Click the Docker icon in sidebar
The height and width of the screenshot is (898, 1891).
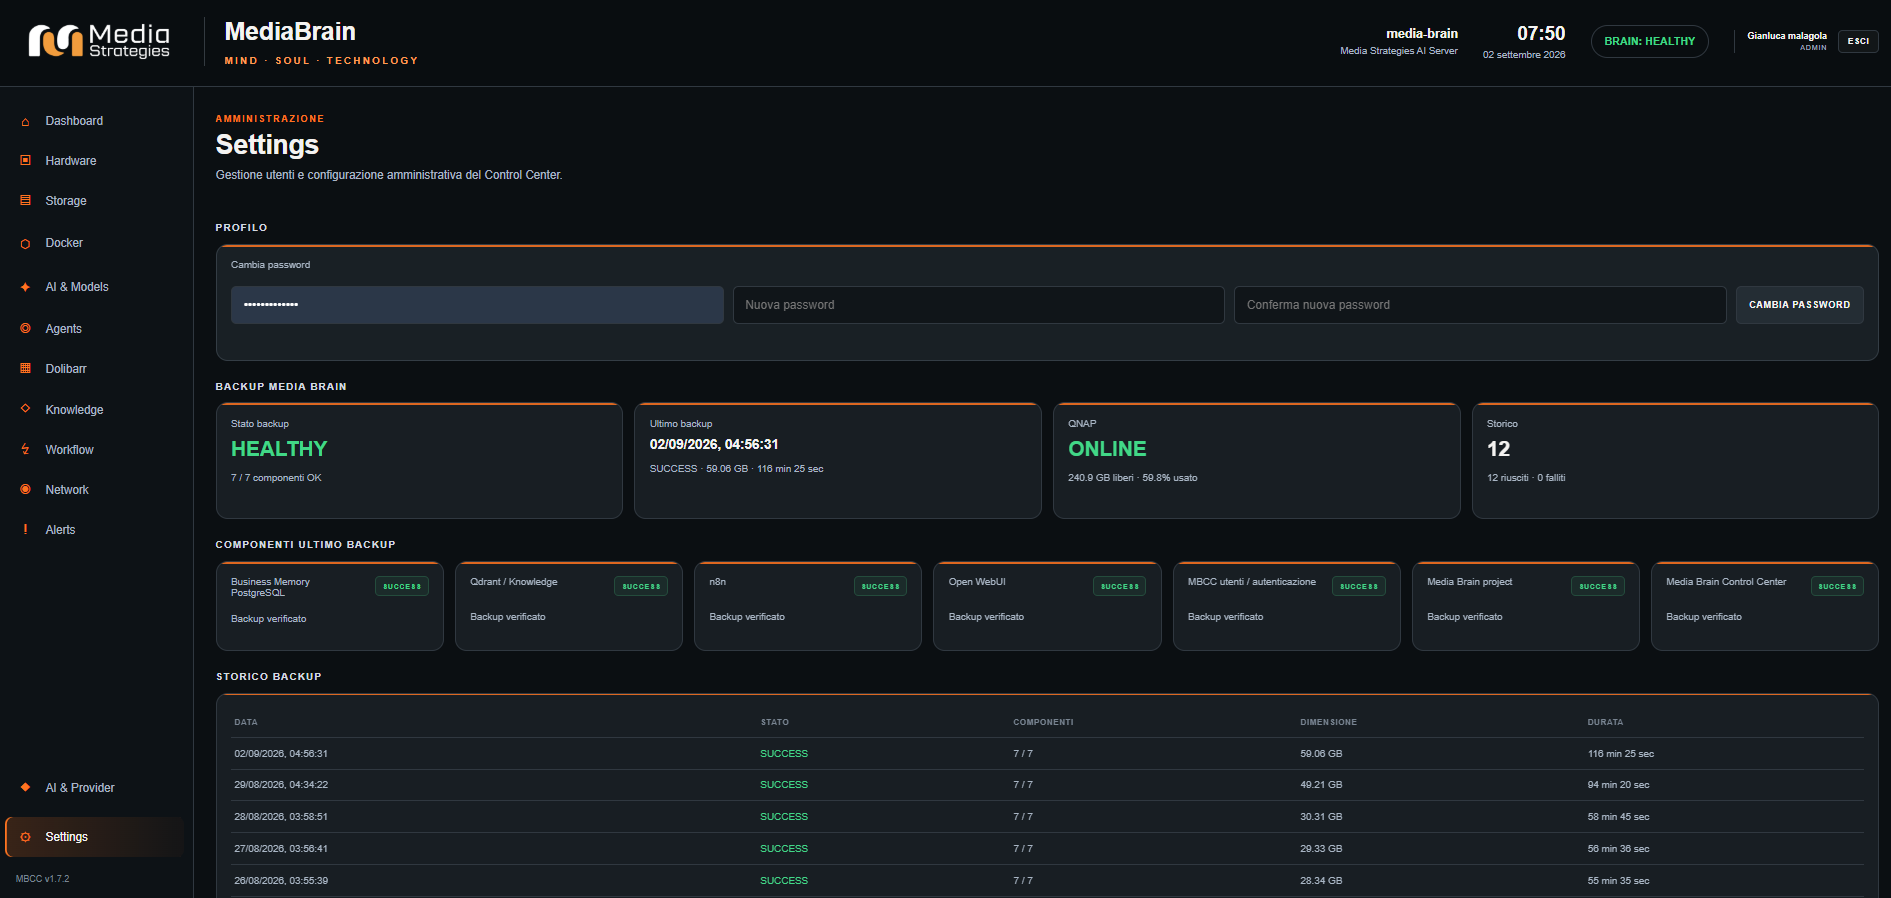[25, 243]
